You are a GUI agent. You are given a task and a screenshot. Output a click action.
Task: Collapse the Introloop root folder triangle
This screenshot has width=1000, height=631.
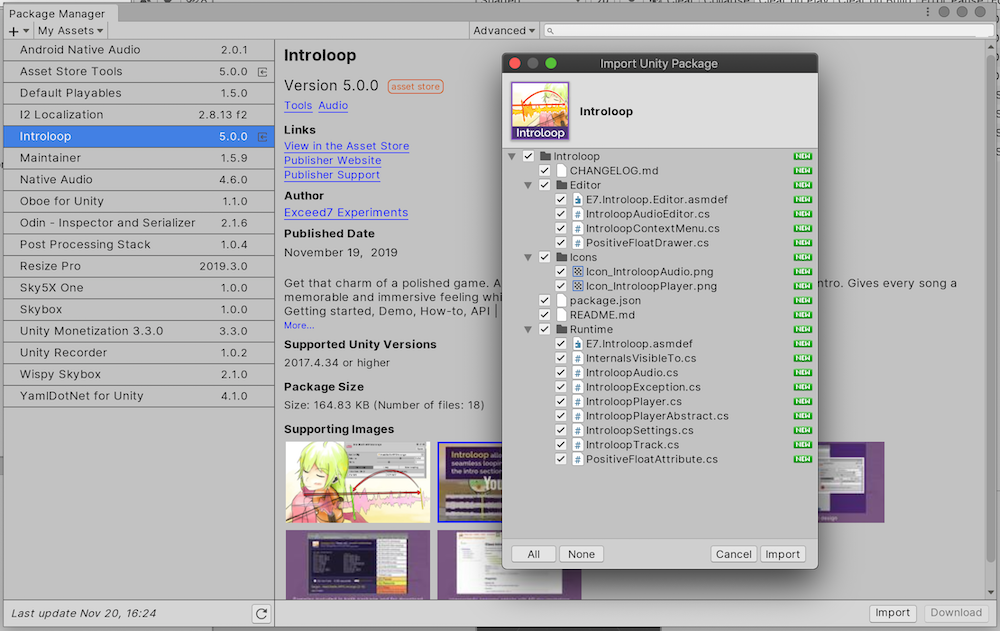[511, 156]
